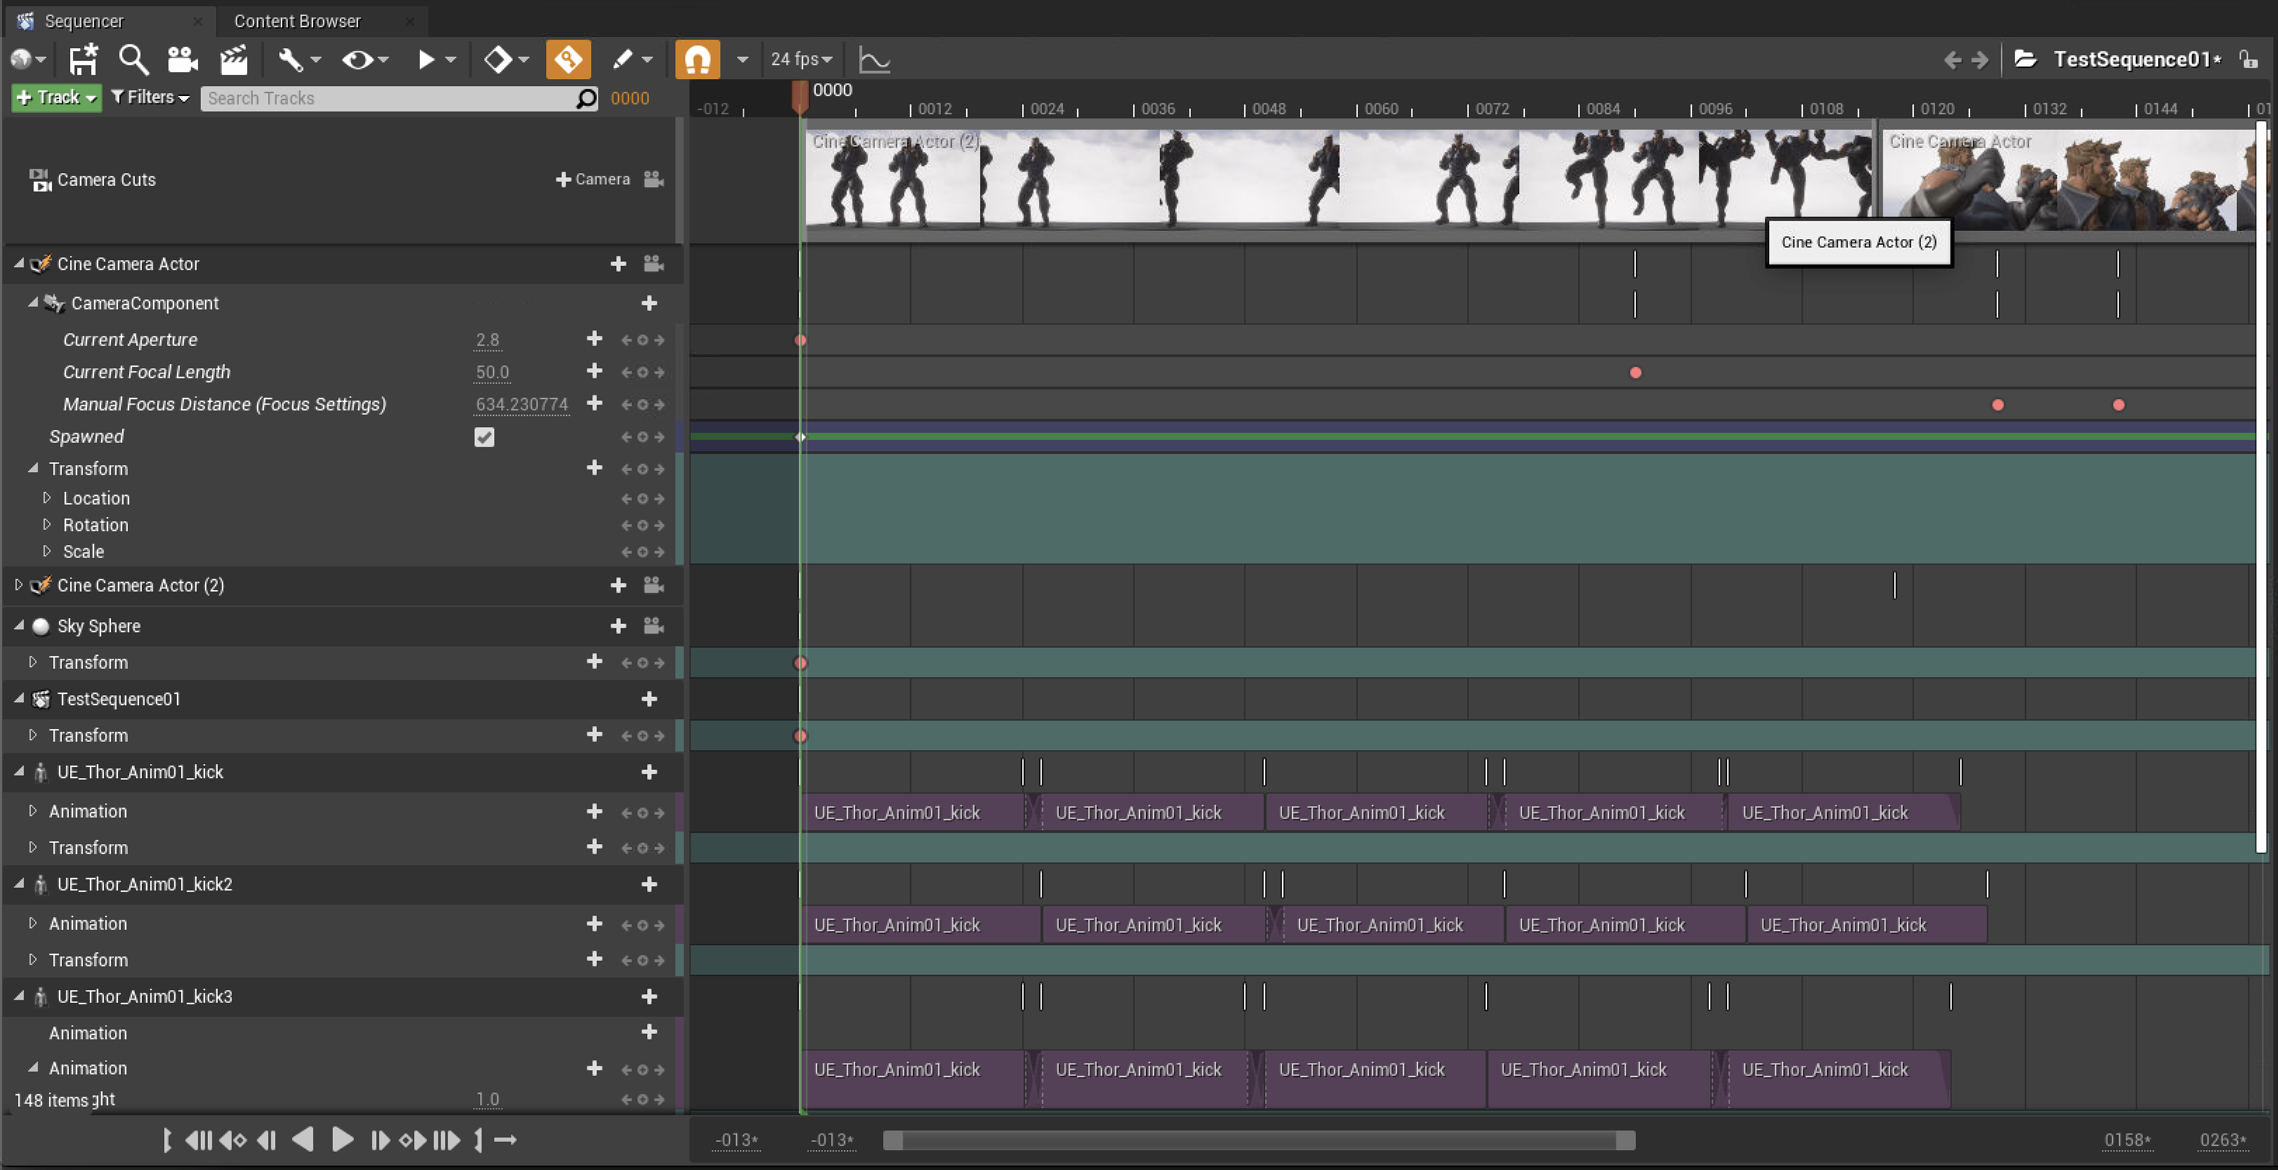Click the +Camera button on Camera Cuts
The height and width of the screenshot is (1170, 2278).
coord(593,179)
